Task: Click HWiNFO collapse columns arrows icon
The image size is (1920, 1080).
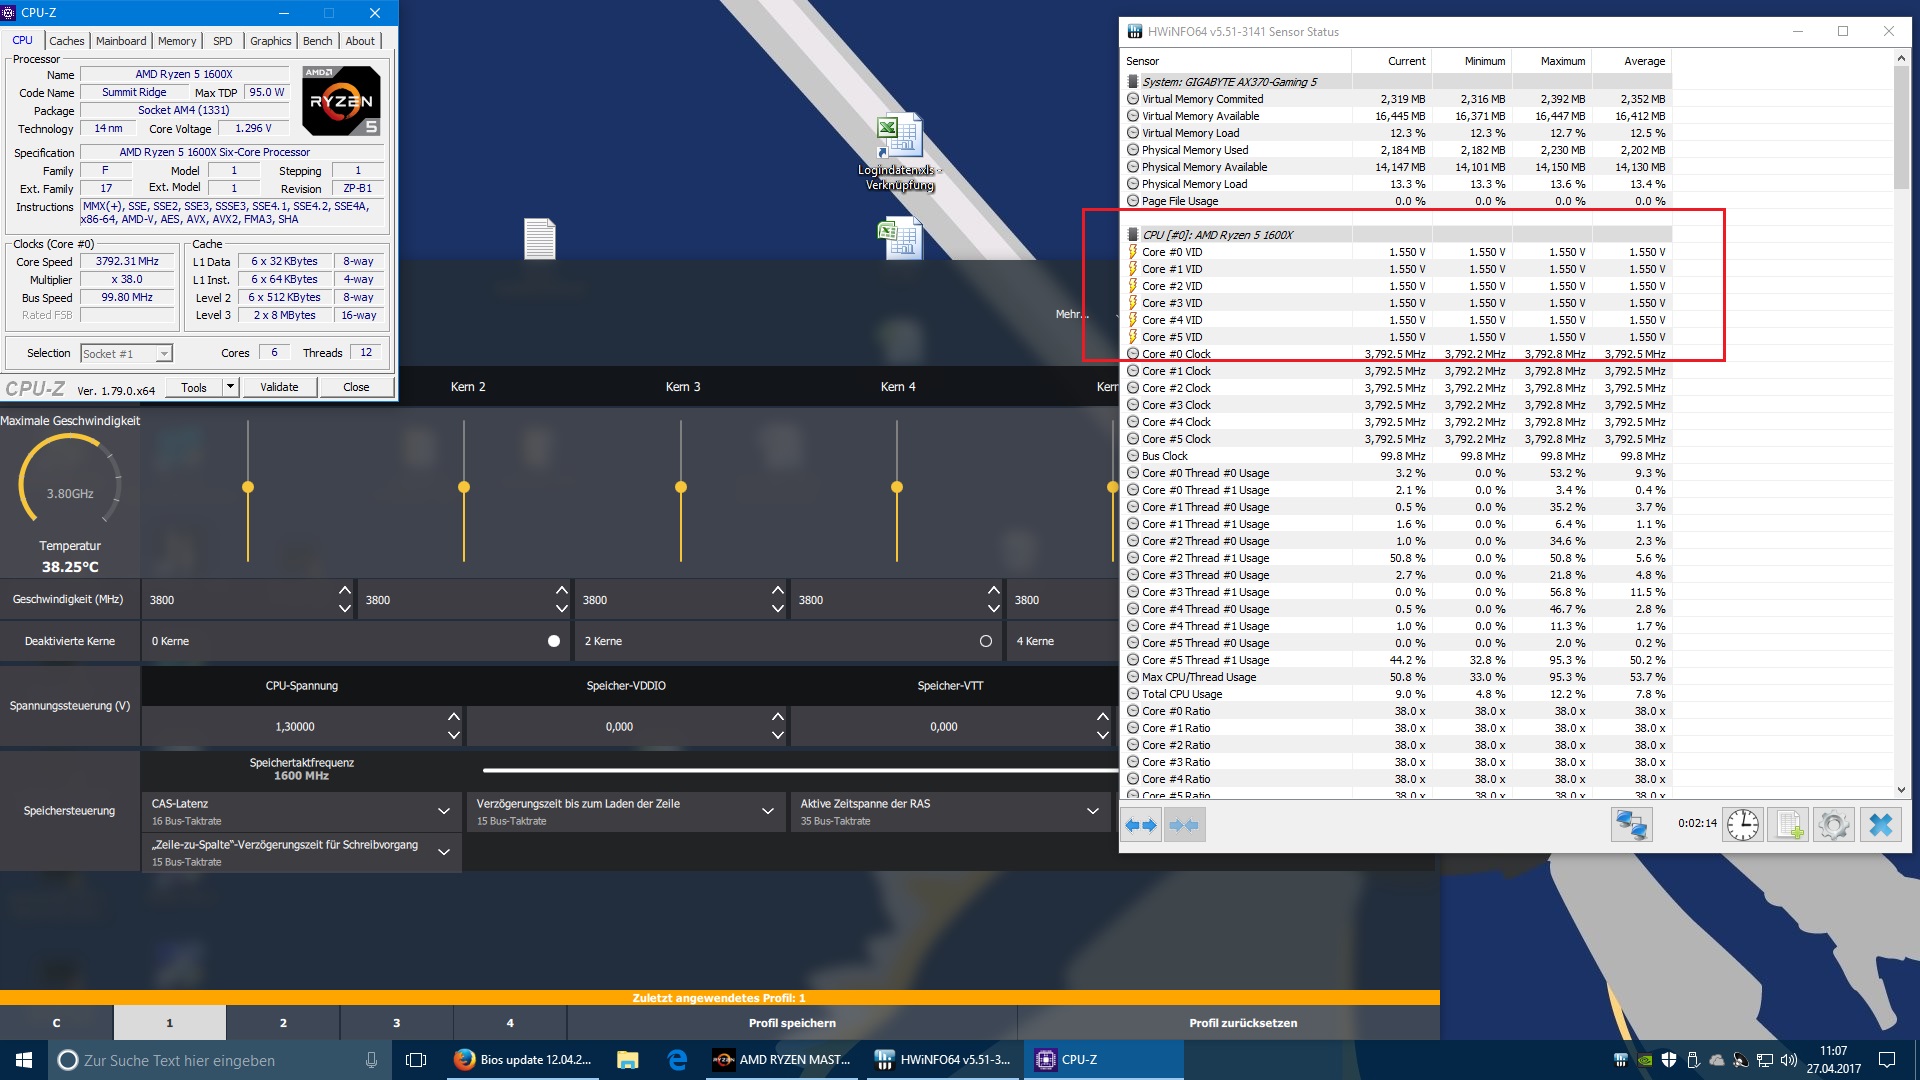Action: (x=1184, y=825)
